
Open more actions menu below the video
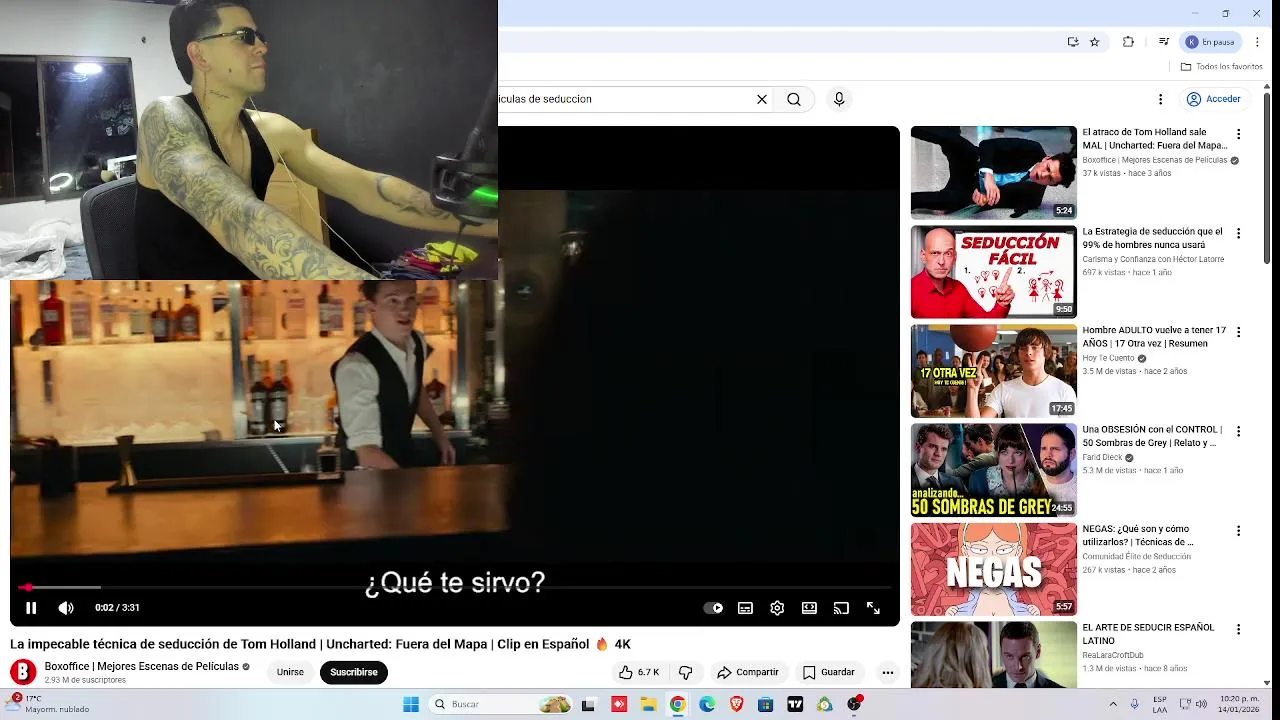[x=887, y=672]
